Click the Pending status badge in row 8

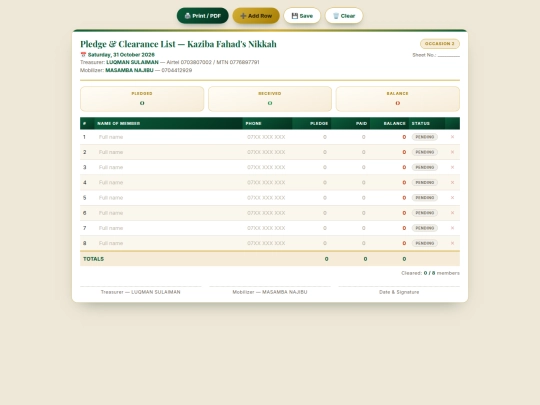[x=425, y=243]
